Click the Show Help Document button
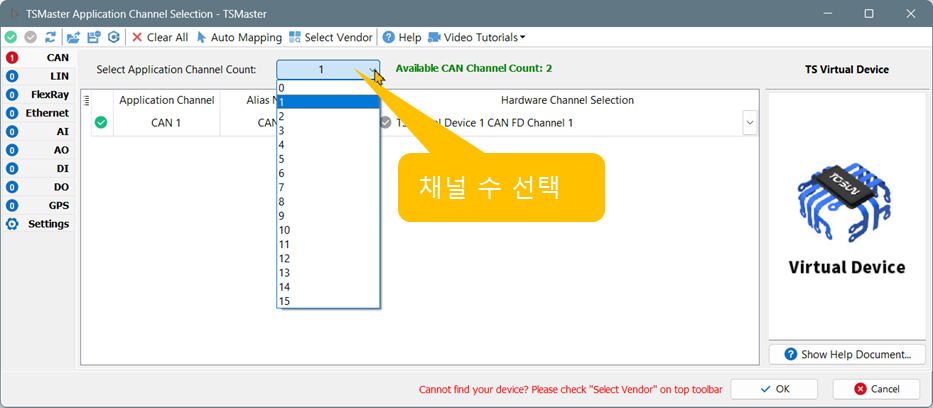This screenshot has height=408, width=933. (847, 354)
